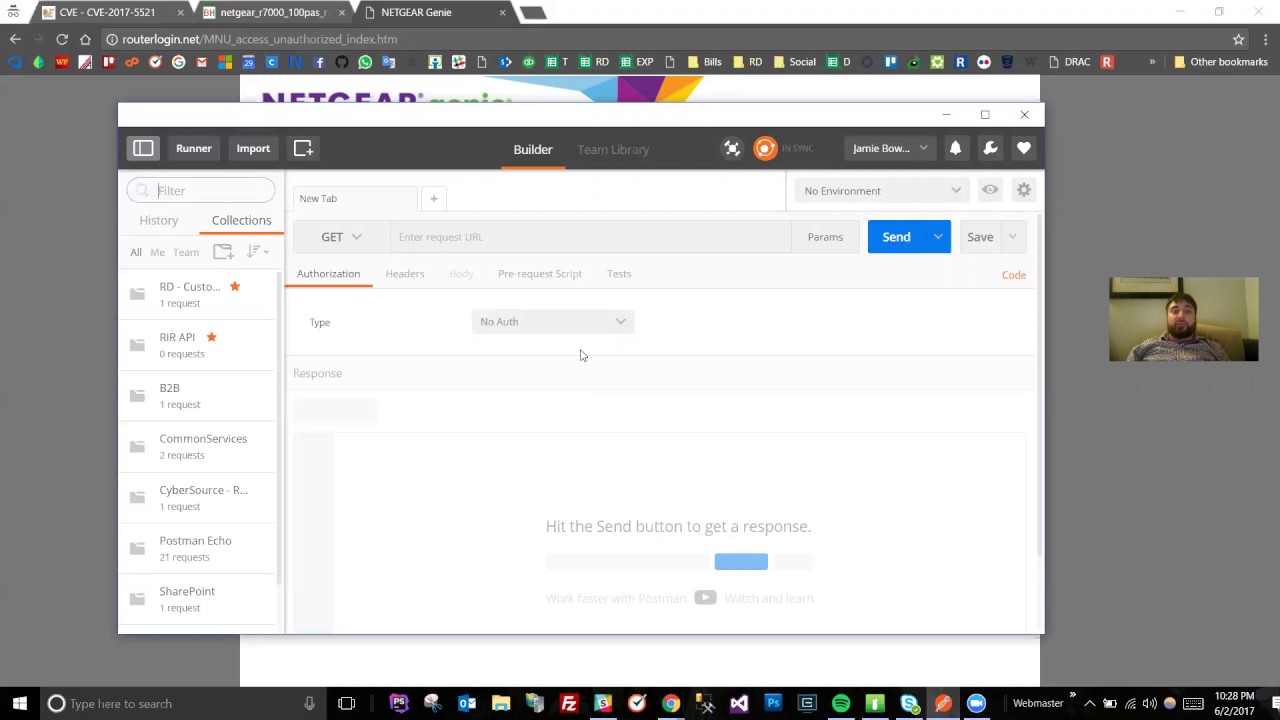This screenshot has height=720, width=1280.
Task: Click the Postman video play icon
Action: point(705,598)
